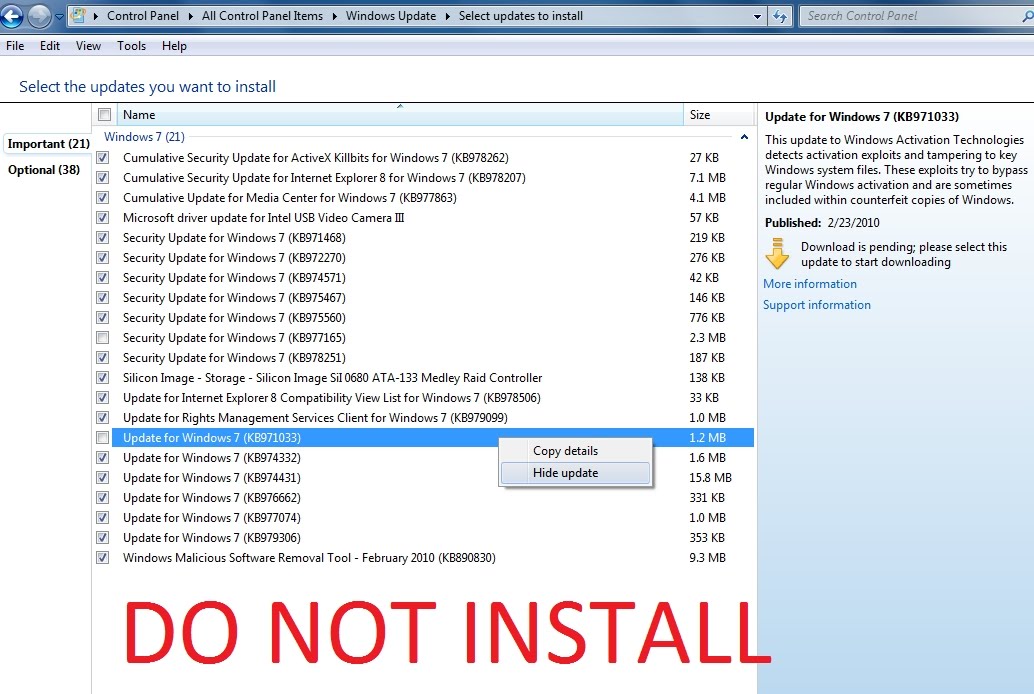Uncheck Rights Management Services KB979099 checkbox
Screen dimensions: 1034x694
click(x=102, y=418)
